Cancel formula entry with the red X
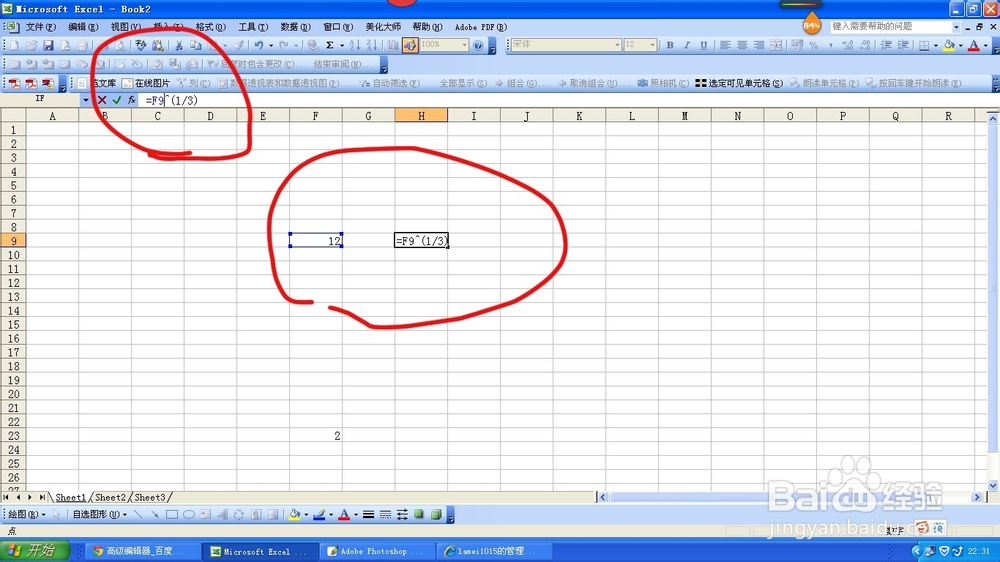The width and height of the screenshot is (1000, 562). coord(102,100)
